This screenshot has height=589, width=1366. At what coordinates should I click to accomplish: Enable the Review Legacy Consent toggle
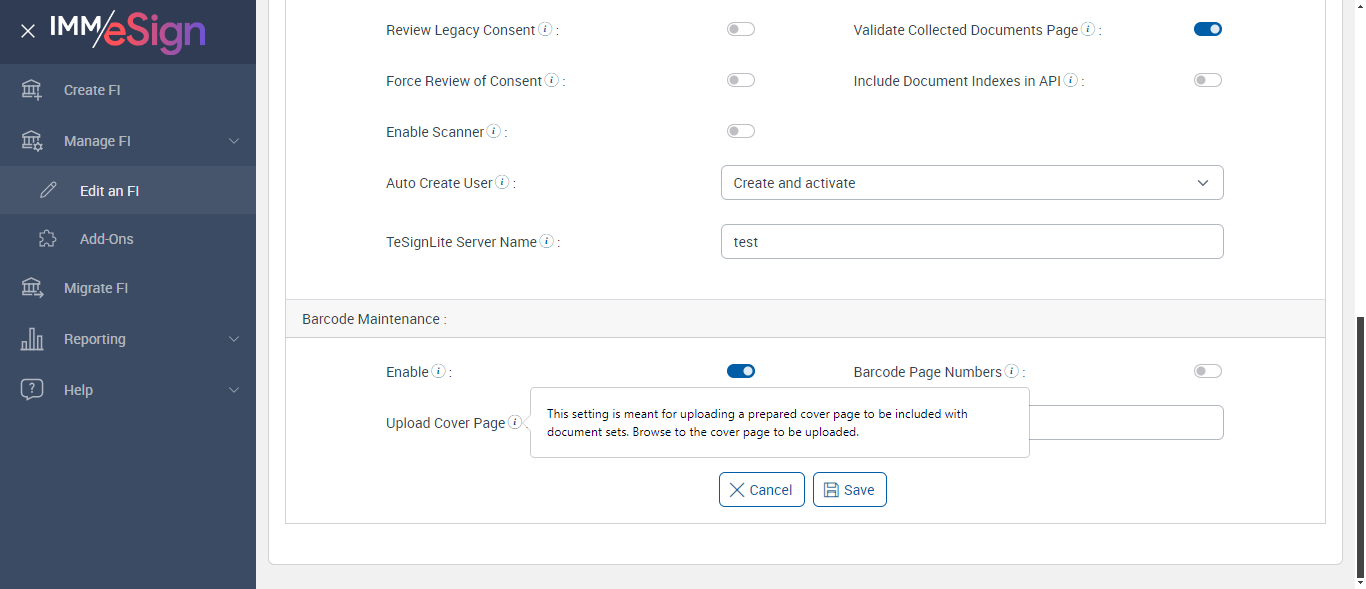coord(740,30)
